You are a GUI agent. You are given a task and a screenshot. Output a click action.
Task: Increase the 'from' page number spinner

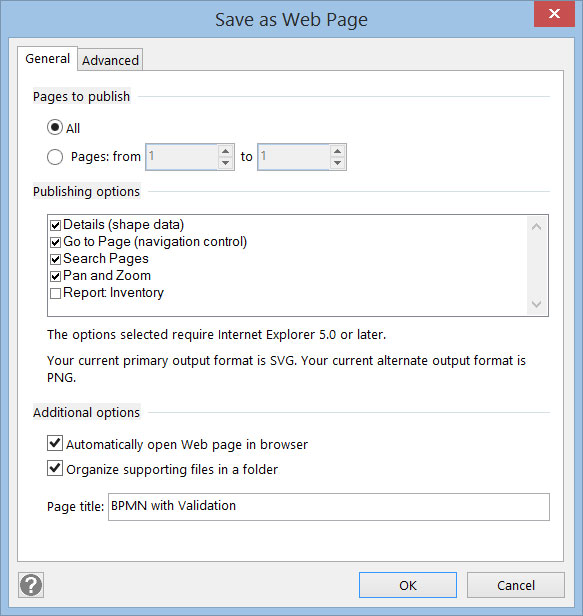click(226, 151)
